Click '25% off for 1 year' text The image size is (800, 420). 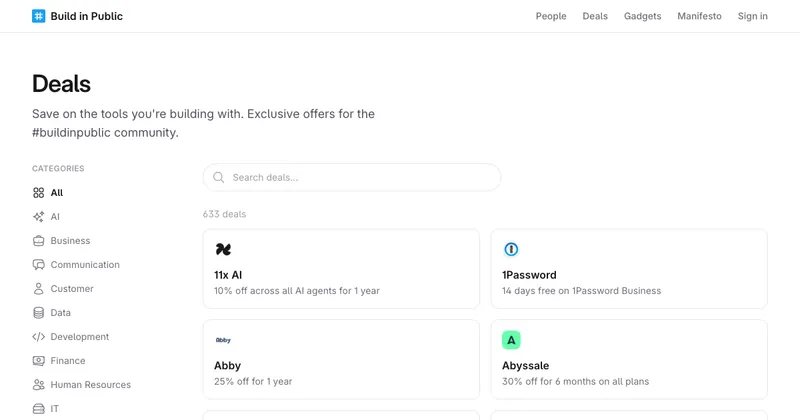pos(253,382)
